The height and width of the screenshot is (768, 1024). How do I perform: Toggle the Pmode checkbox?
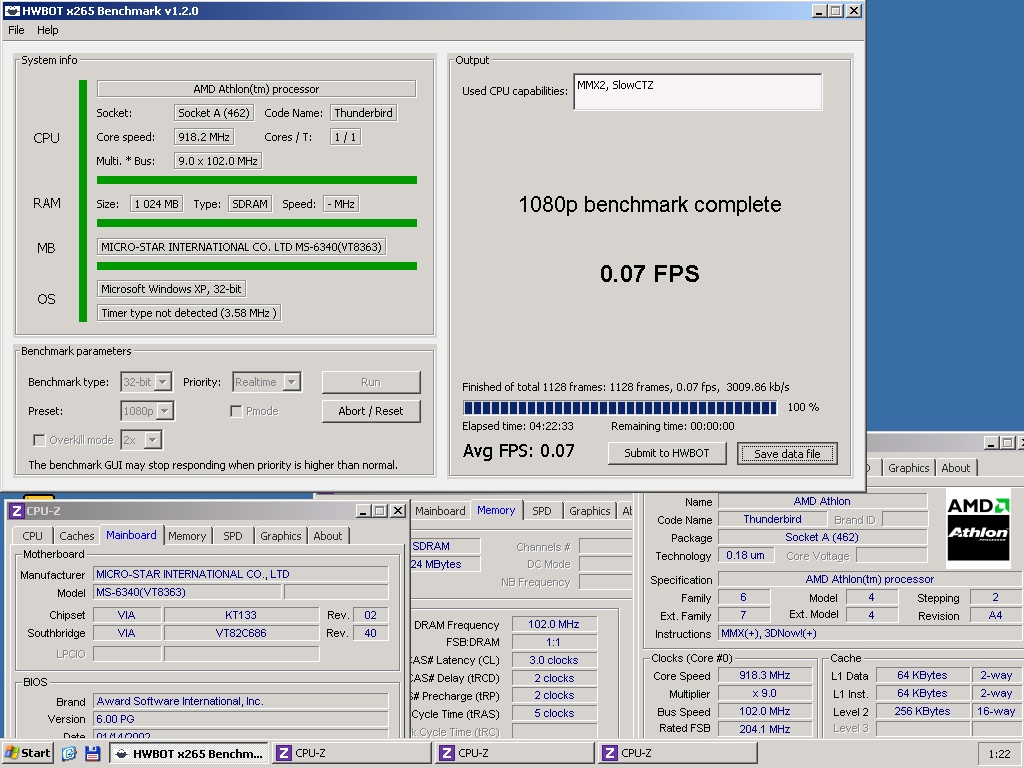236,411
